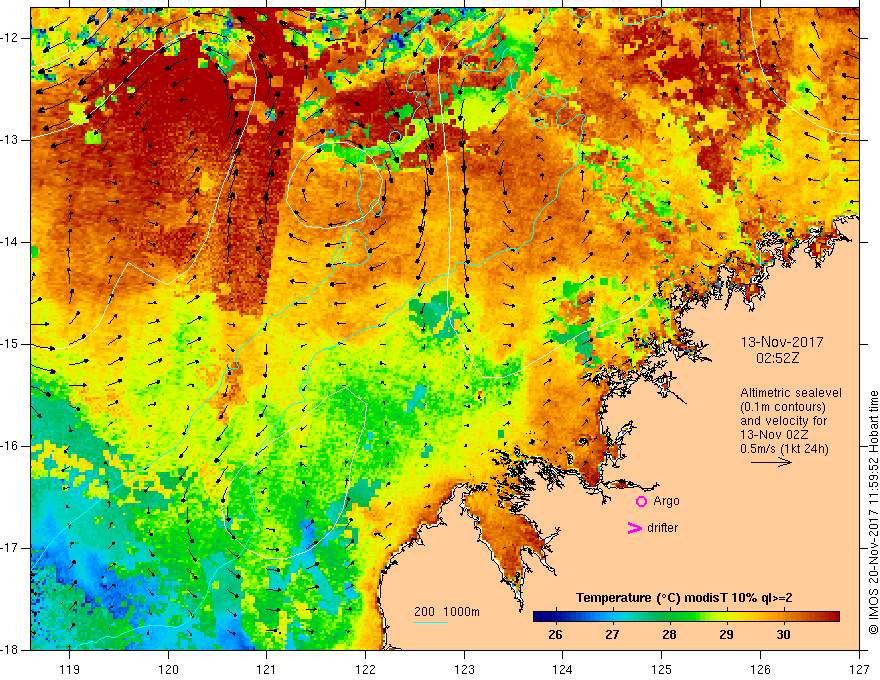Click longitude axis label 127
The image size is (880, 680).
point(859,669)
